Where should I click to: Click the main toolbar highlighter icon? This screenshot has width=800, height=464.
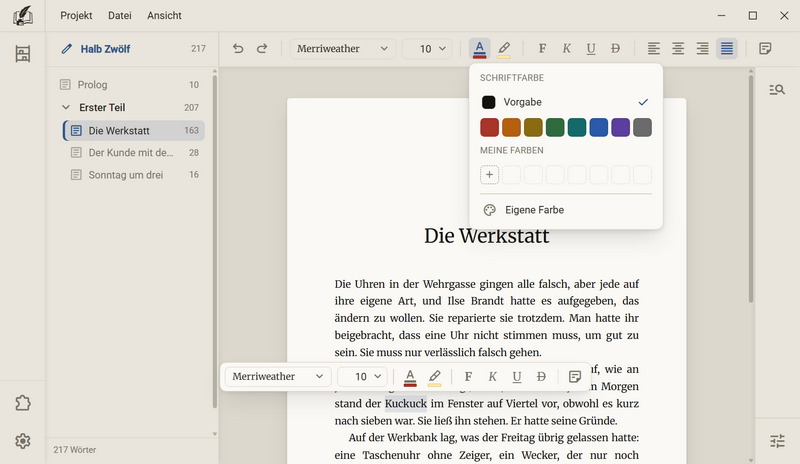(504, 48)
